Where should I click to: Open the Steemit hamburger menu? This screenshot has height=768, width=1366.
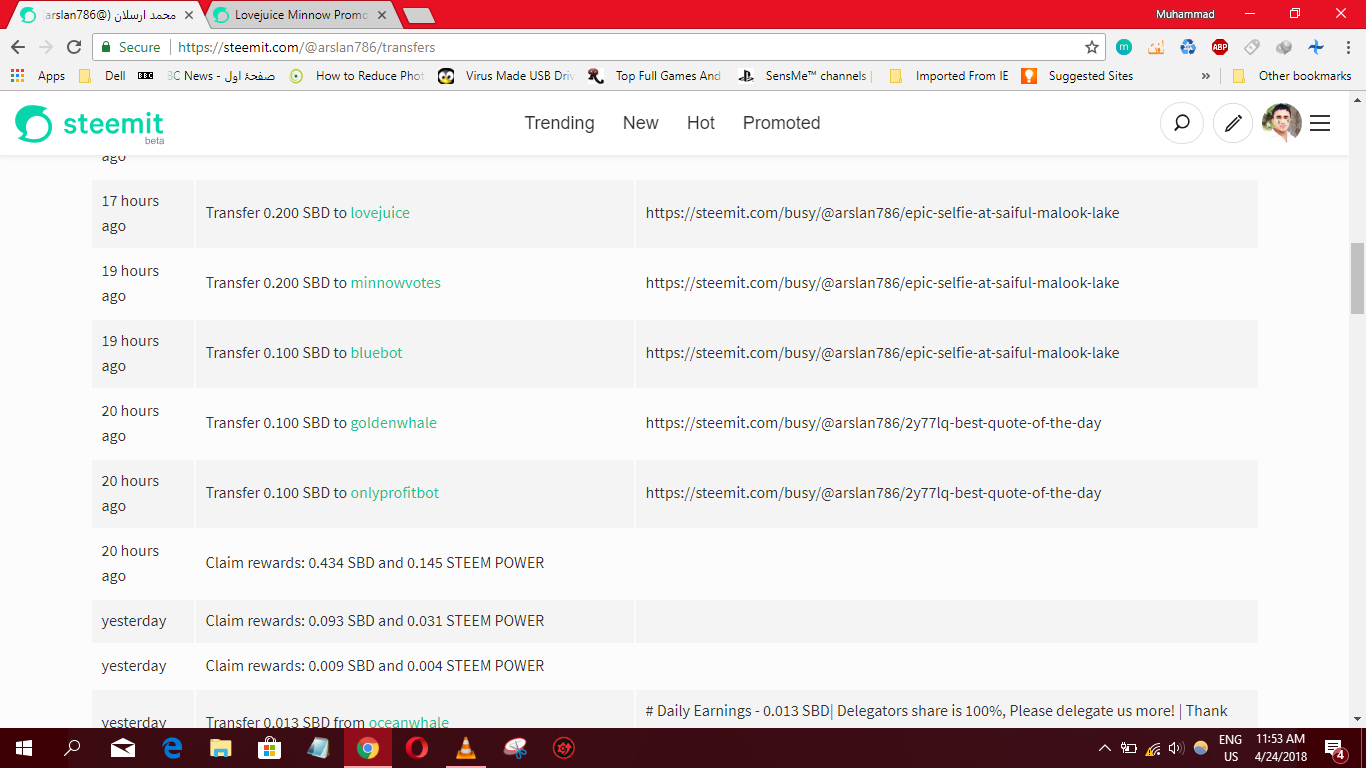(1320, 123)
